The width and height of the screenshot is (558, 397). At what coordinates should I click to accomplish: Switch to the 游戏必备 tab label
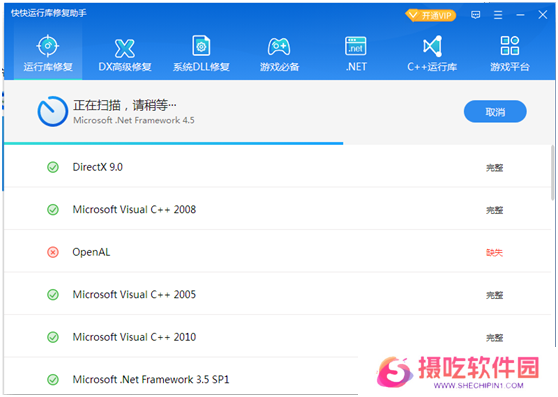tap(279, 67)
